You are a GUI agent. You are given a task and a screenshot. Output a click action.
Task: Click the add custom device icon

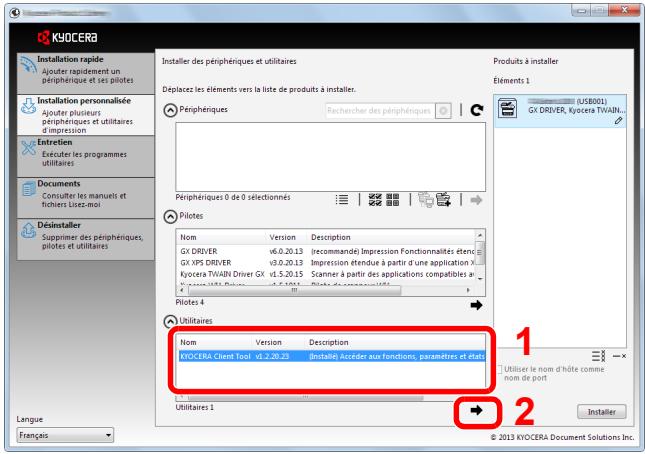(443, 200)
